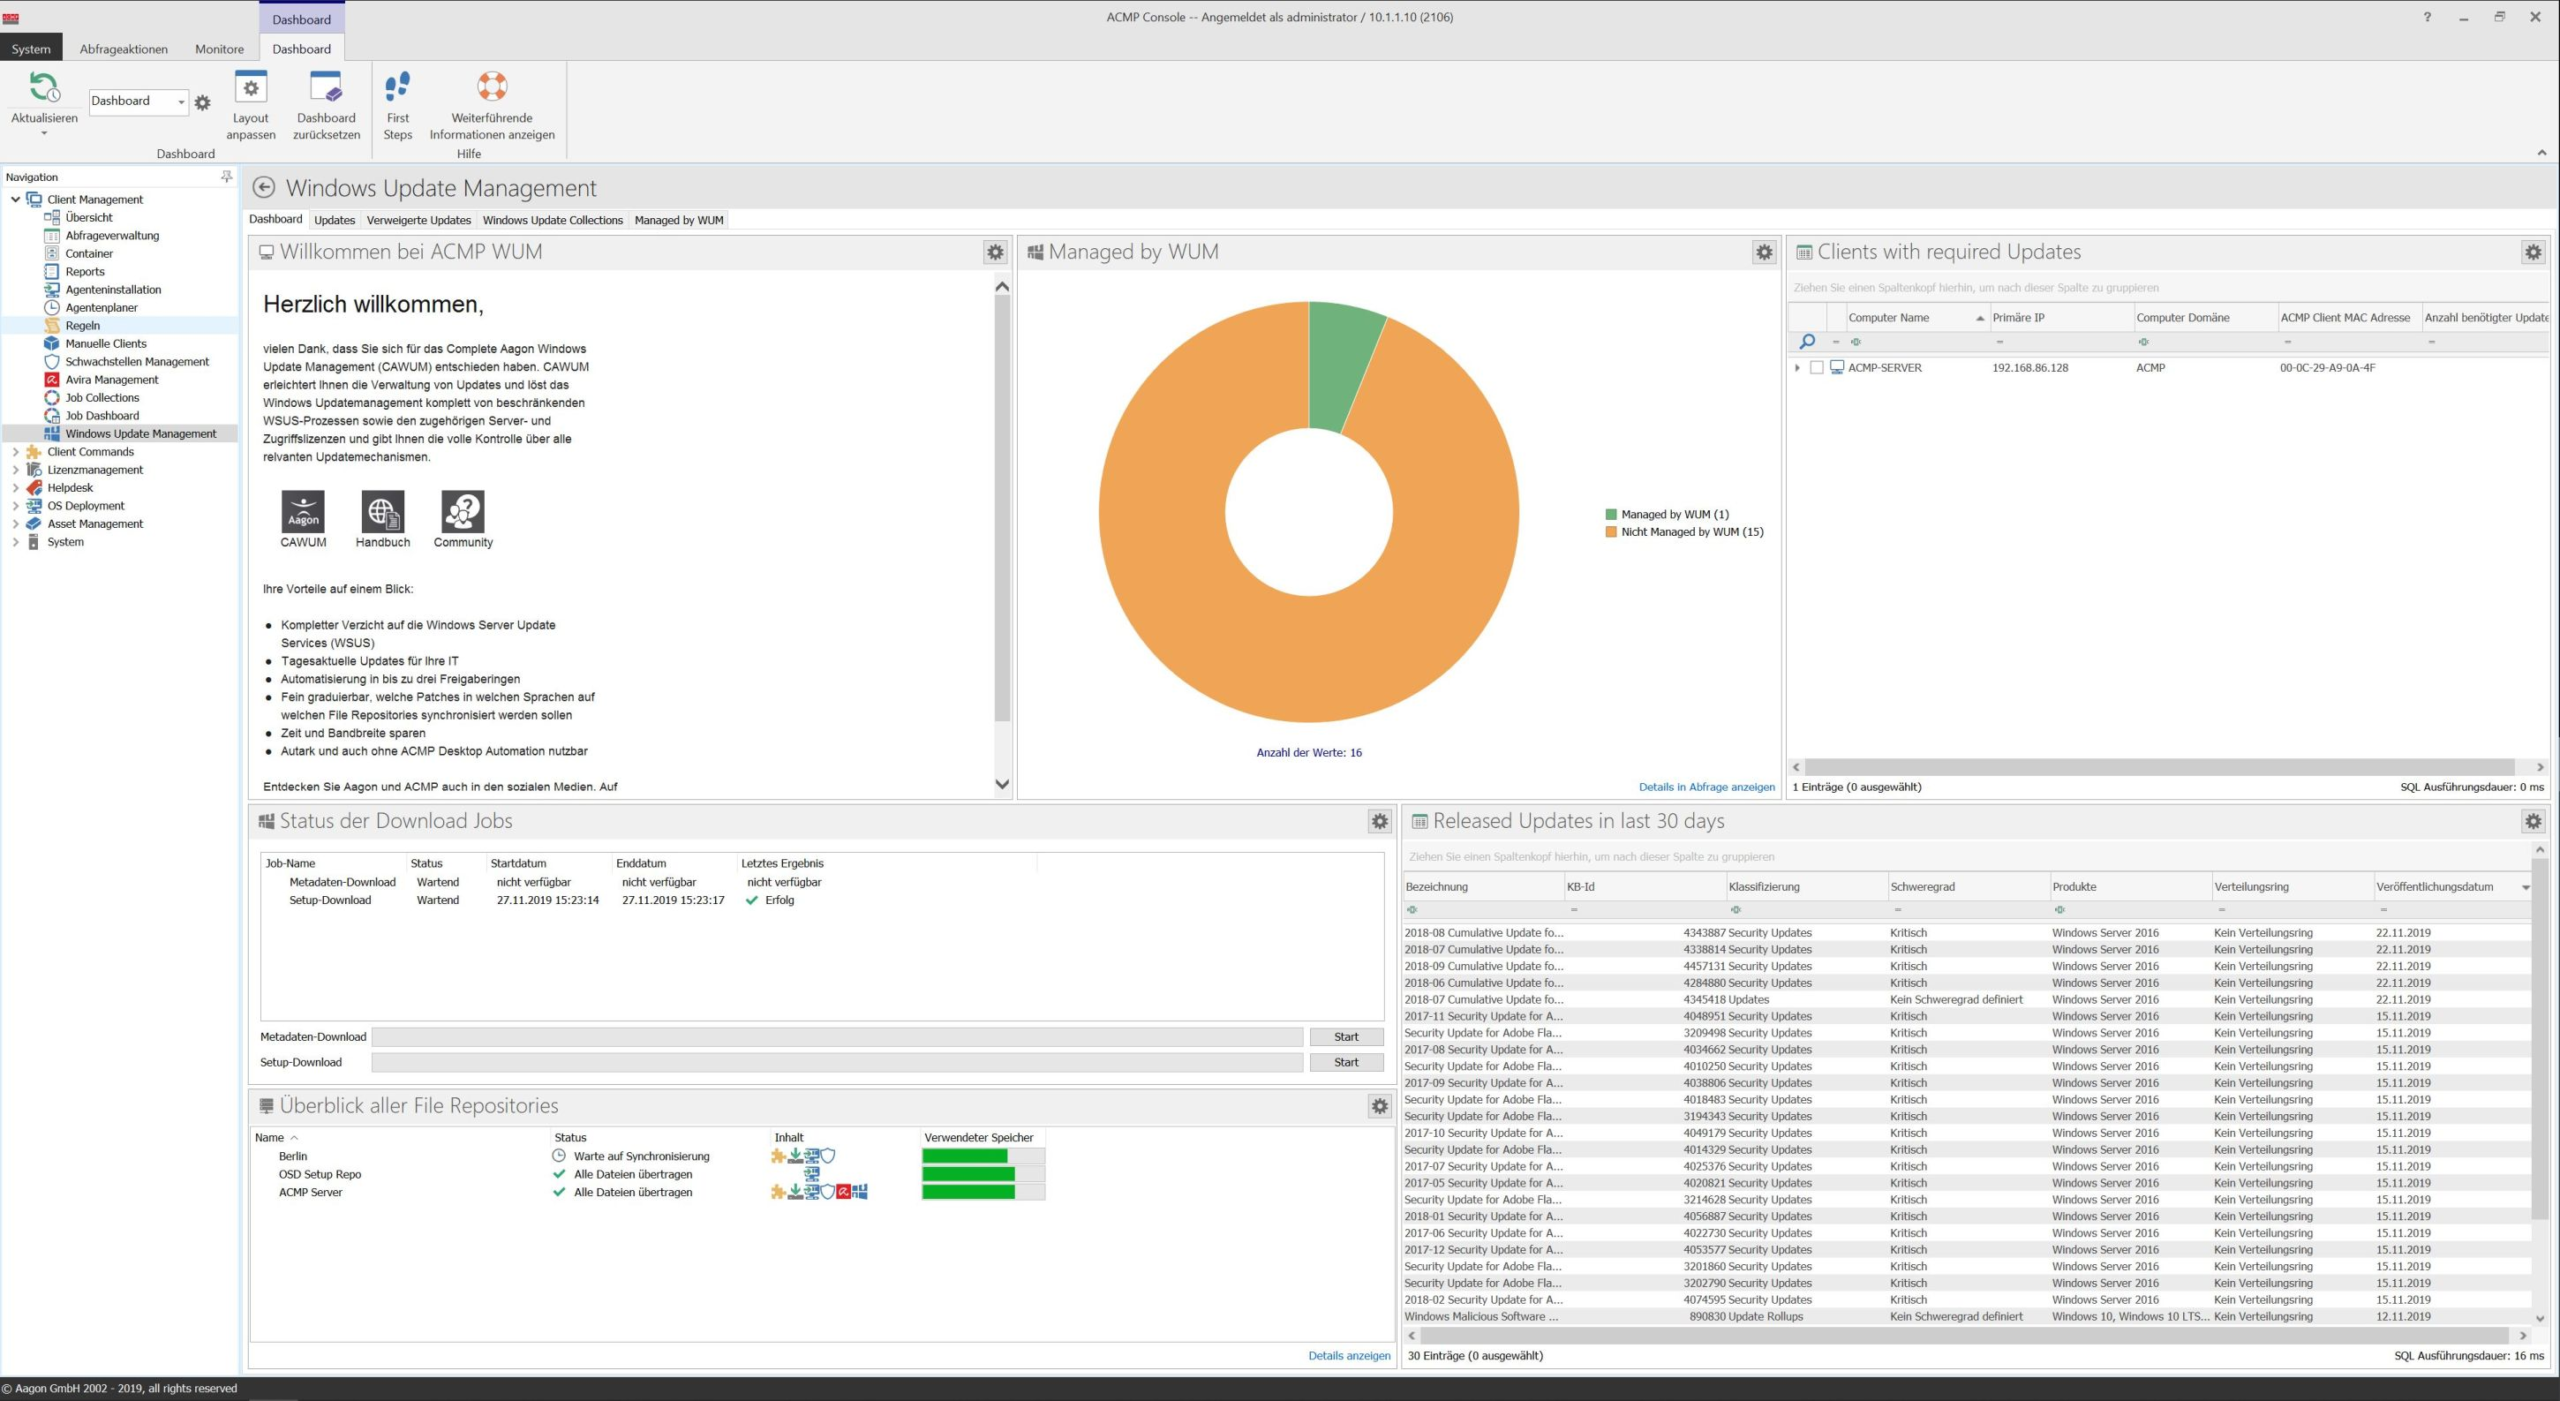This screenshot has height=1401, width=2560.
Task: Click KB 4345418 Updates row
Action: [1966, 999]
